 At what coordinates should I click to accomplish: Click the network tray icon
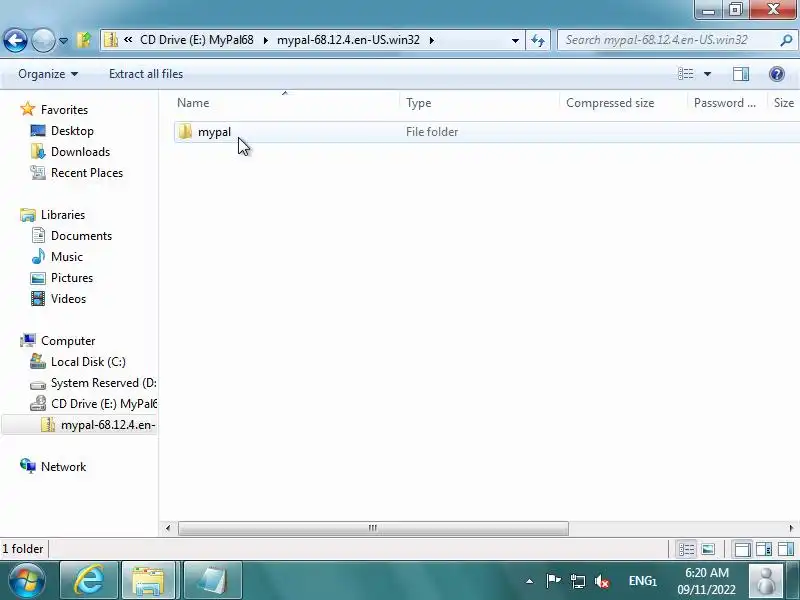click(x=578, y=581)
